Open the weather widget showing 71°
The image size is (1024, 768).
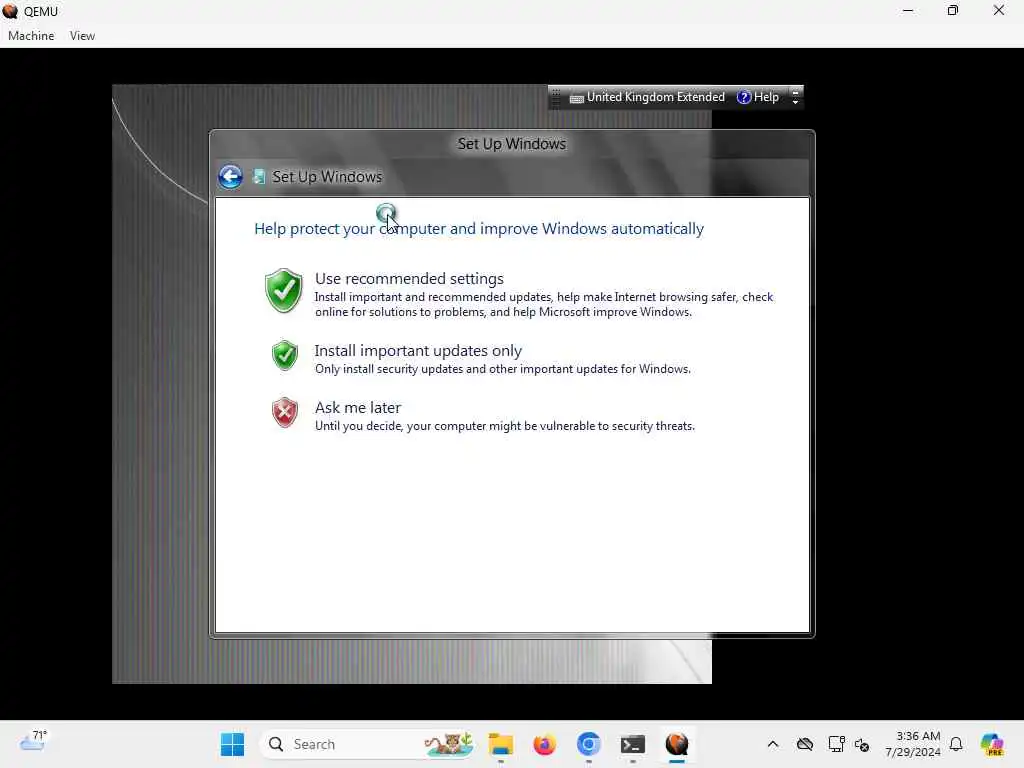click(33, 741)
